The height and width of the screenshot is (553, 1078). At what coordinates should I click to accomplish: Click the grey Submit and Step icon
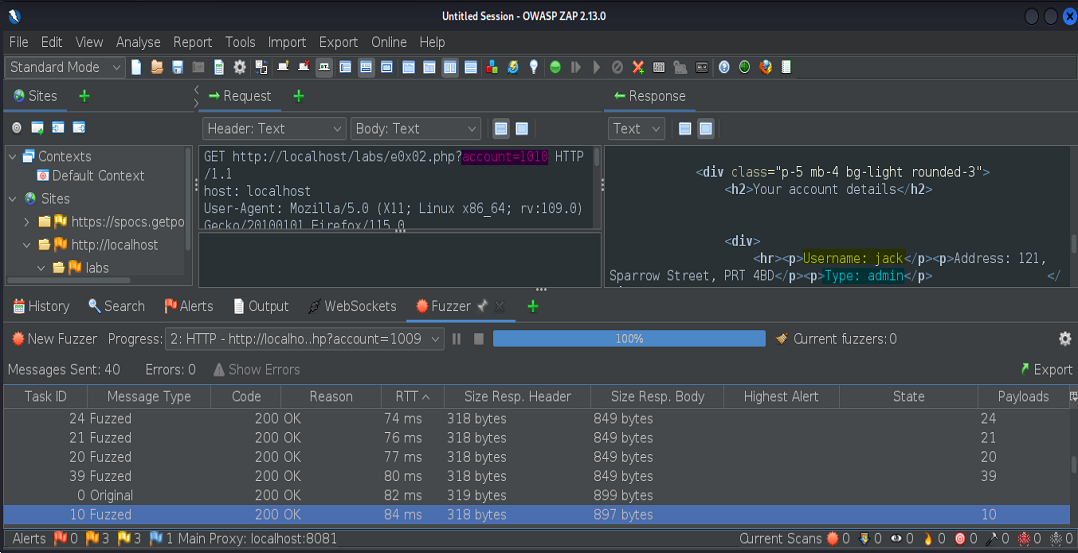[x=576, y=67]
